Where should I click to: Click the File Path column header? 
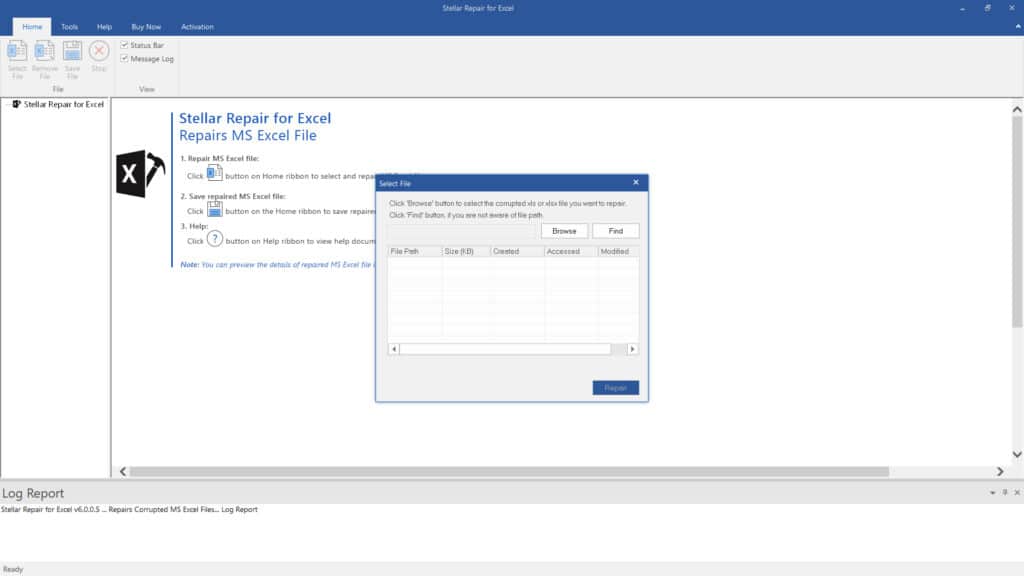415,251
